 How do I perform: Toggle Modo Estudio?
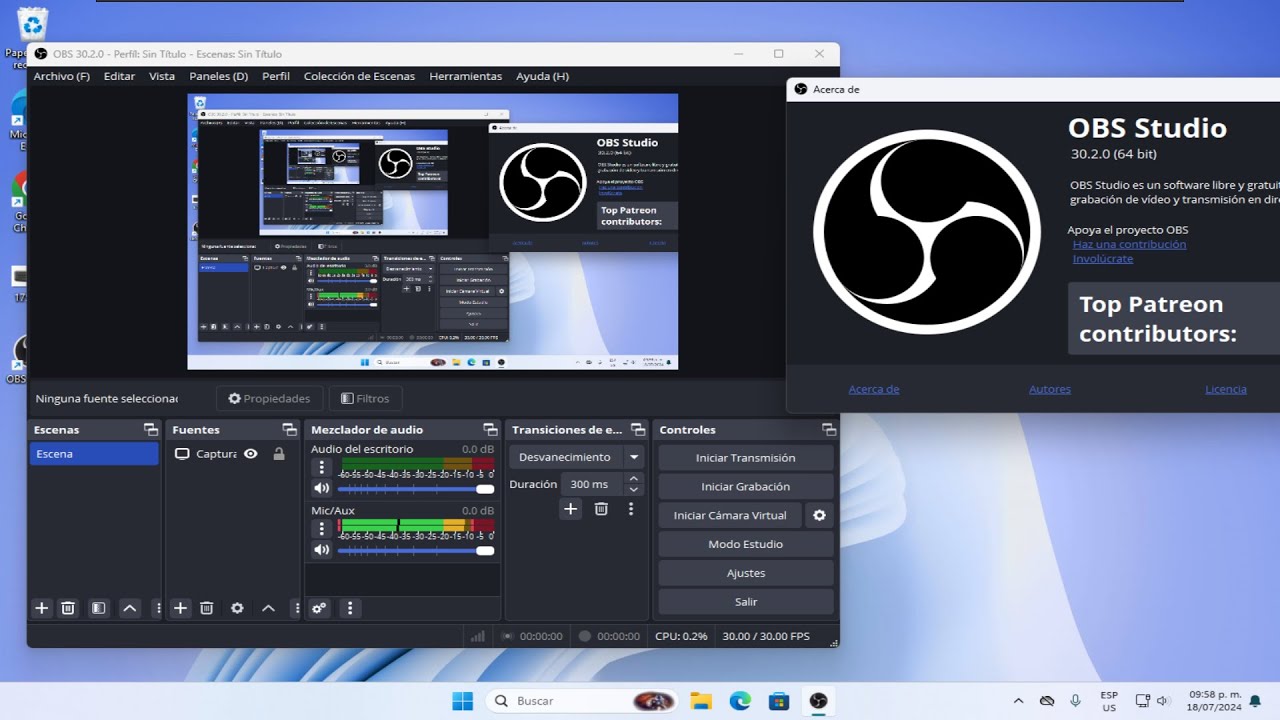click(746, 544)
